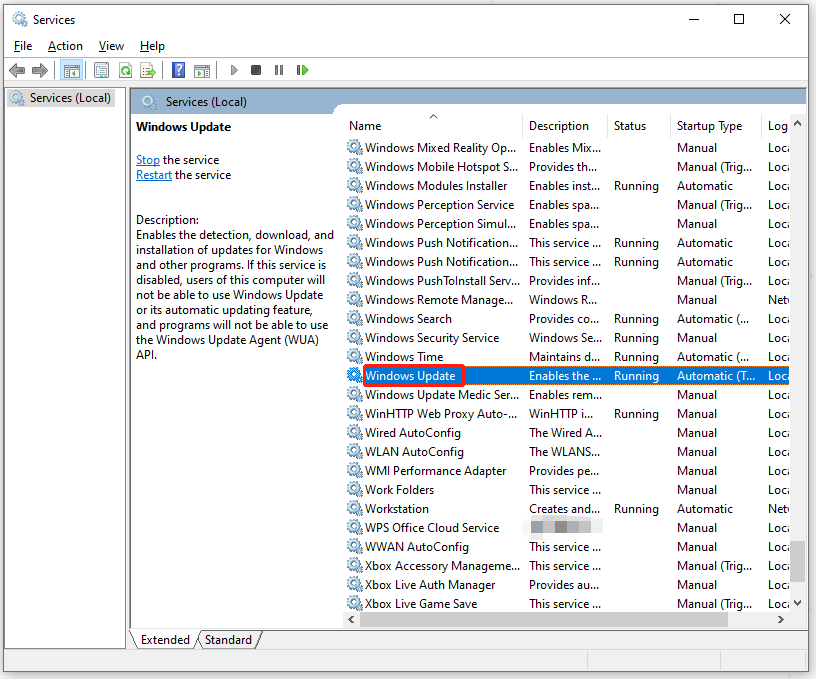This screenshot has height=679, width=816.
Task: Click Stop the service link
Action: pyautogui.click(x=148, y=160)
